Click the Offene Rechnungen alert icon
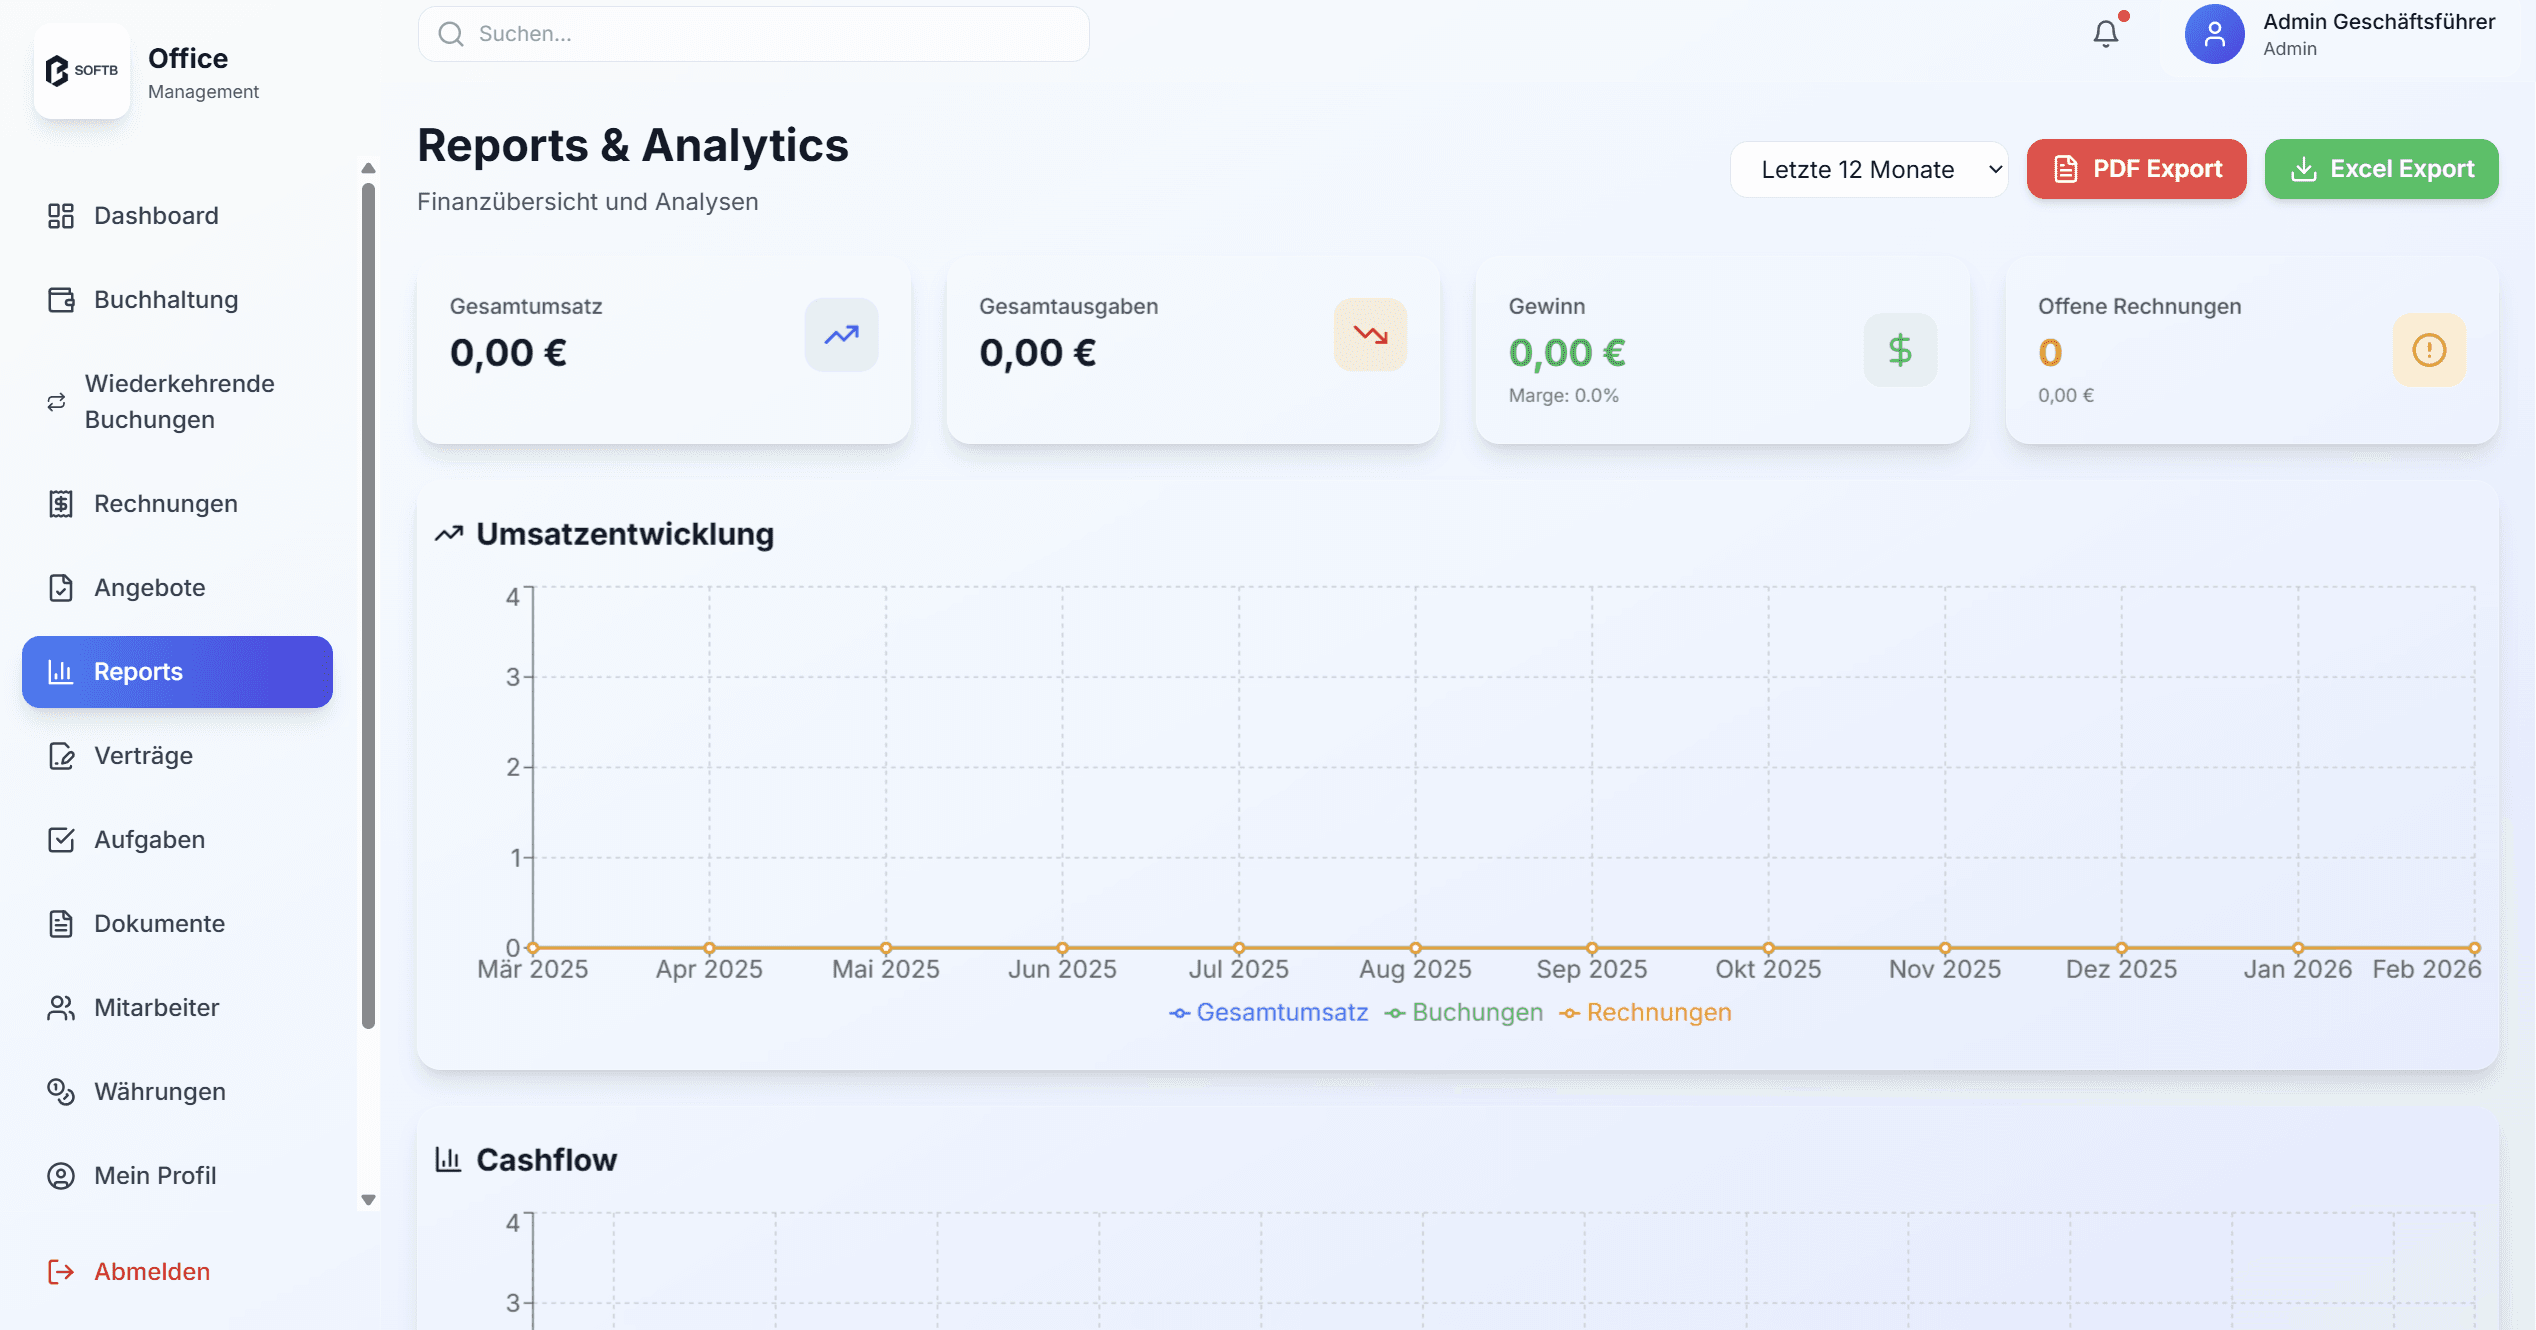 (x=2429, y=350)
